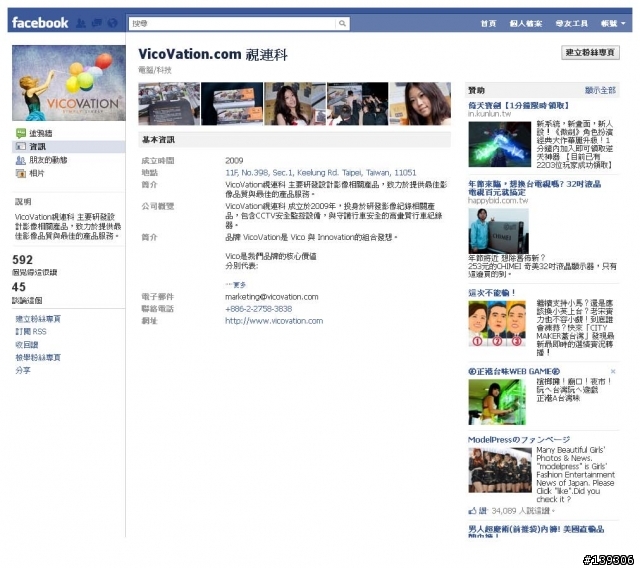Click sidebar 建立粉絲專頁 link
640x568 pixels.
tap(38, 319)
